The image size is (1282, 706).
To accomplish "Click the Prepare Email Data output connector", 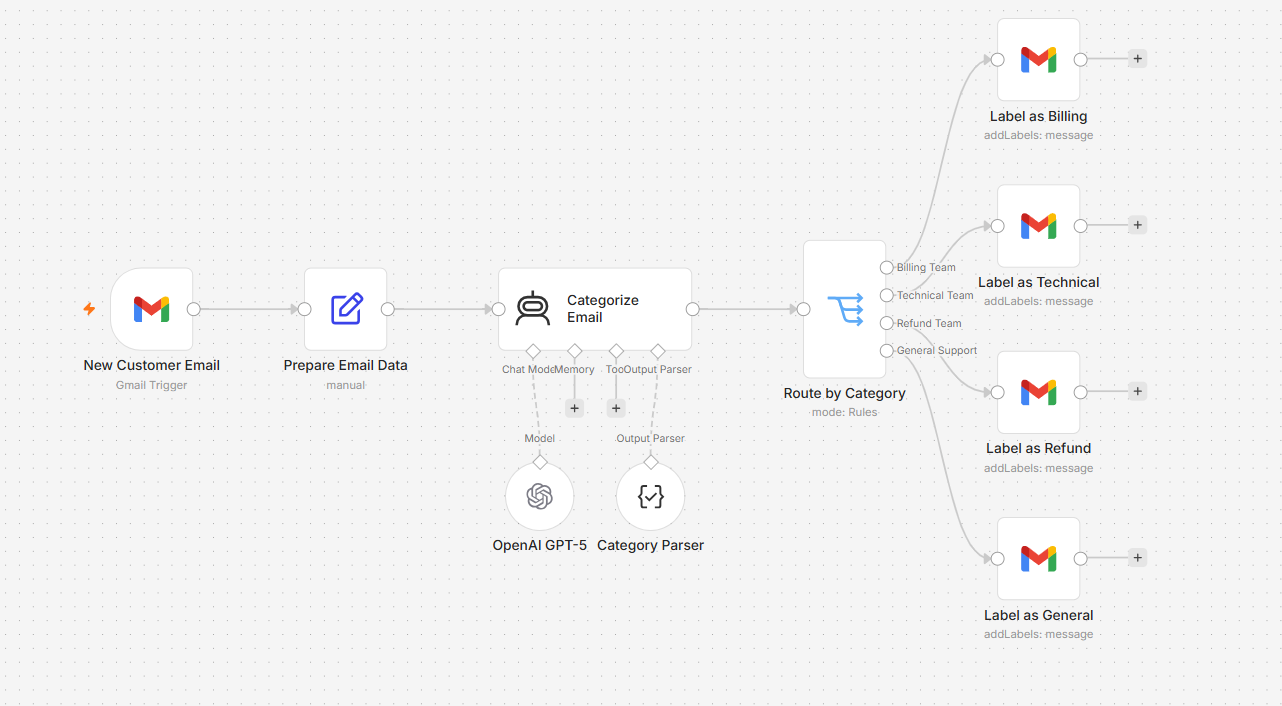I will pyautogui.click(x=388, y=309).
